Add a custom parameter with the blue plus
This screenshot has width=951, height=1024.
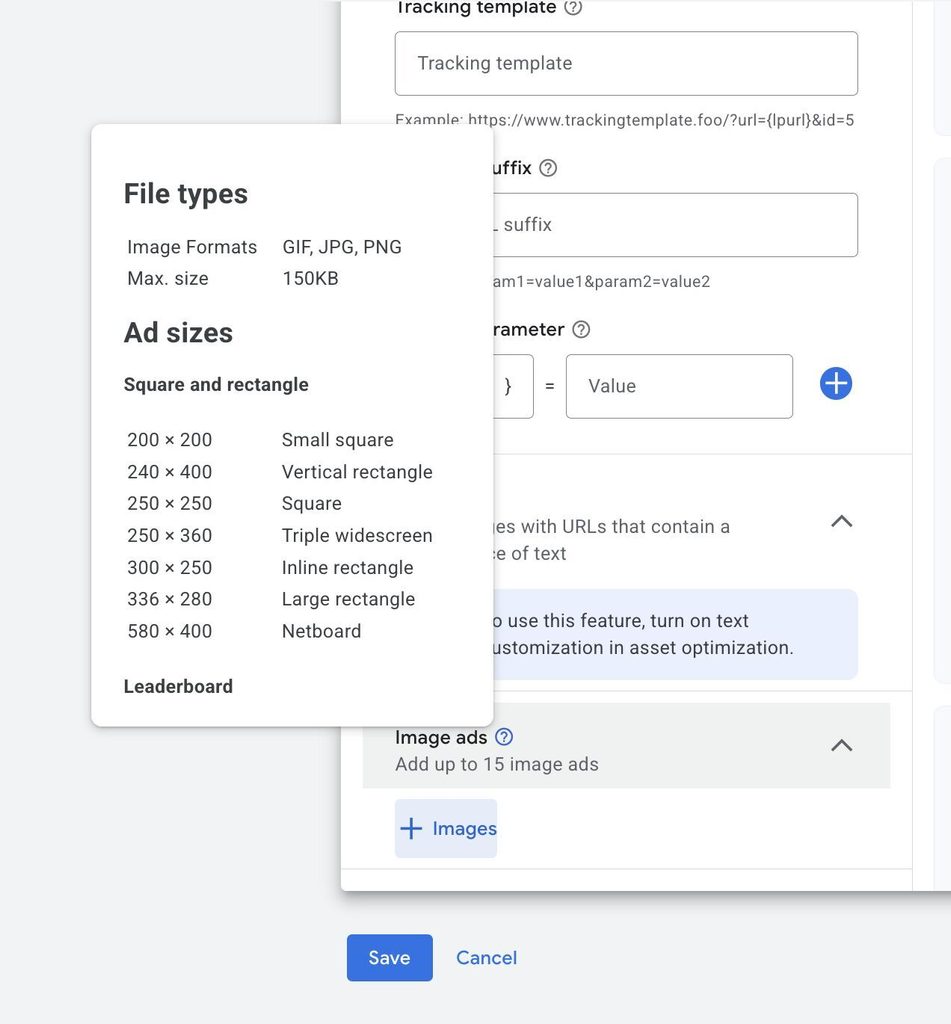[x=835, y=383]
